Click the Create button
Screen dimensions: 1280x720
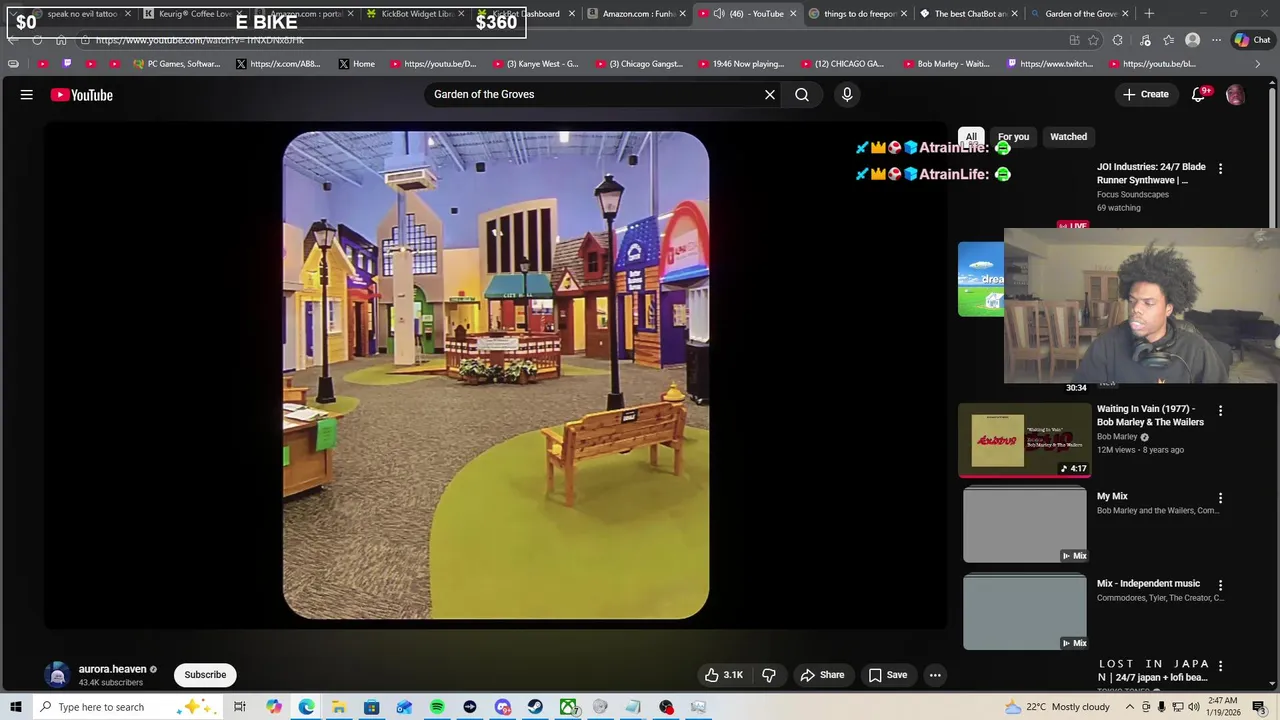click(1145, 94)
